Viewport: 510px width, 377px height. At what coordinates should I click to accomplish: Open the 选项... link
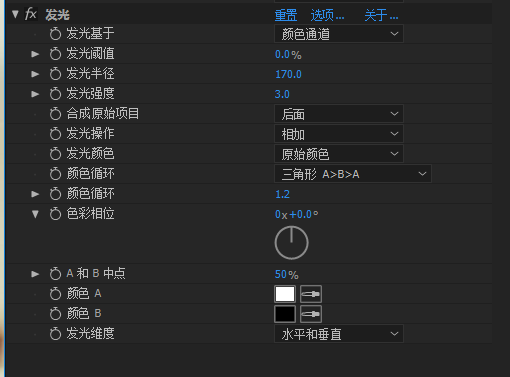(327, 15)
